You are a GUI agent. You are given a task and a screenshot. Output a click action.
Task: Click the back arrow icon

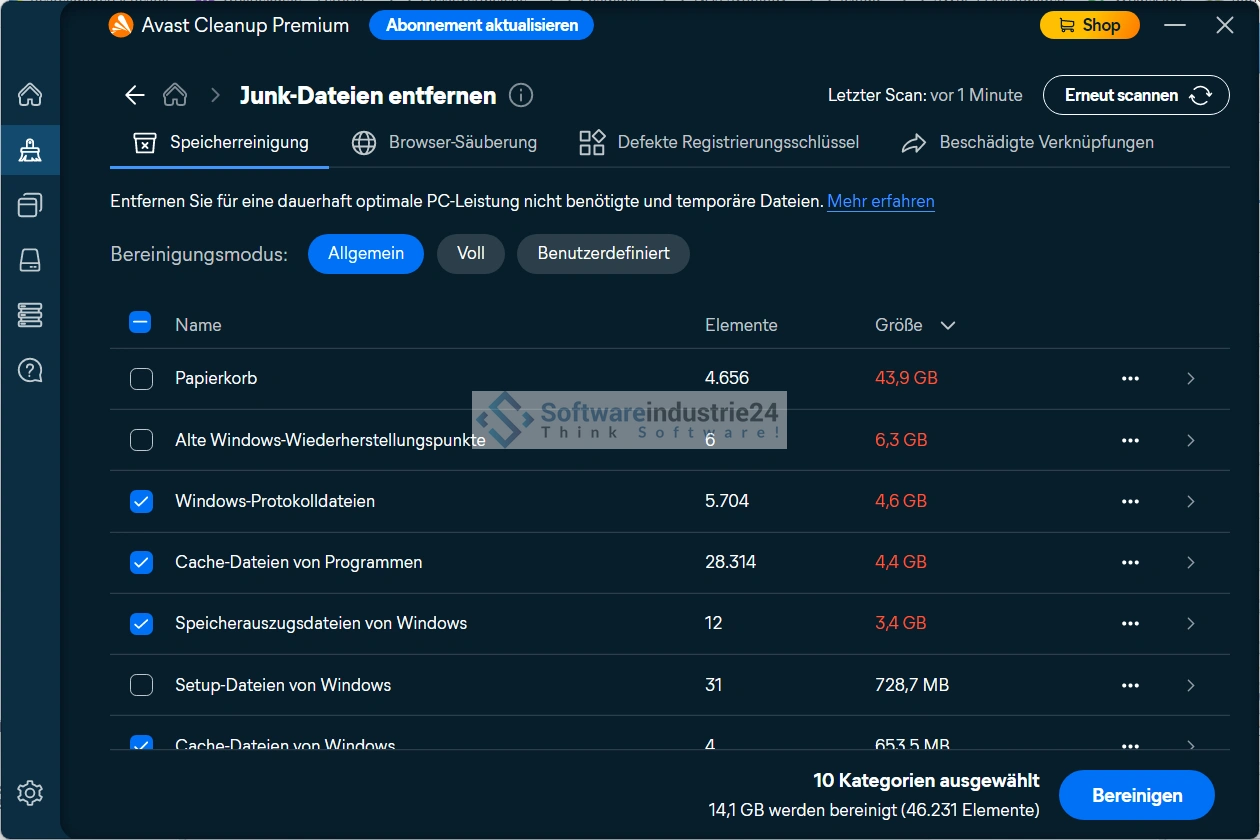click(134, 95)
